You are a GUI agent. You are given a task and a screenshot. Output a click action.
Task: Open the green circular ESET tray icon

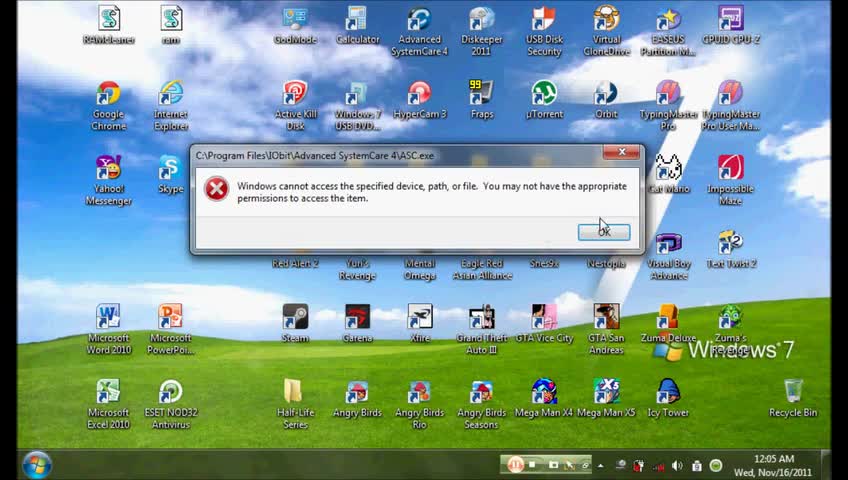tap(716, 465)
